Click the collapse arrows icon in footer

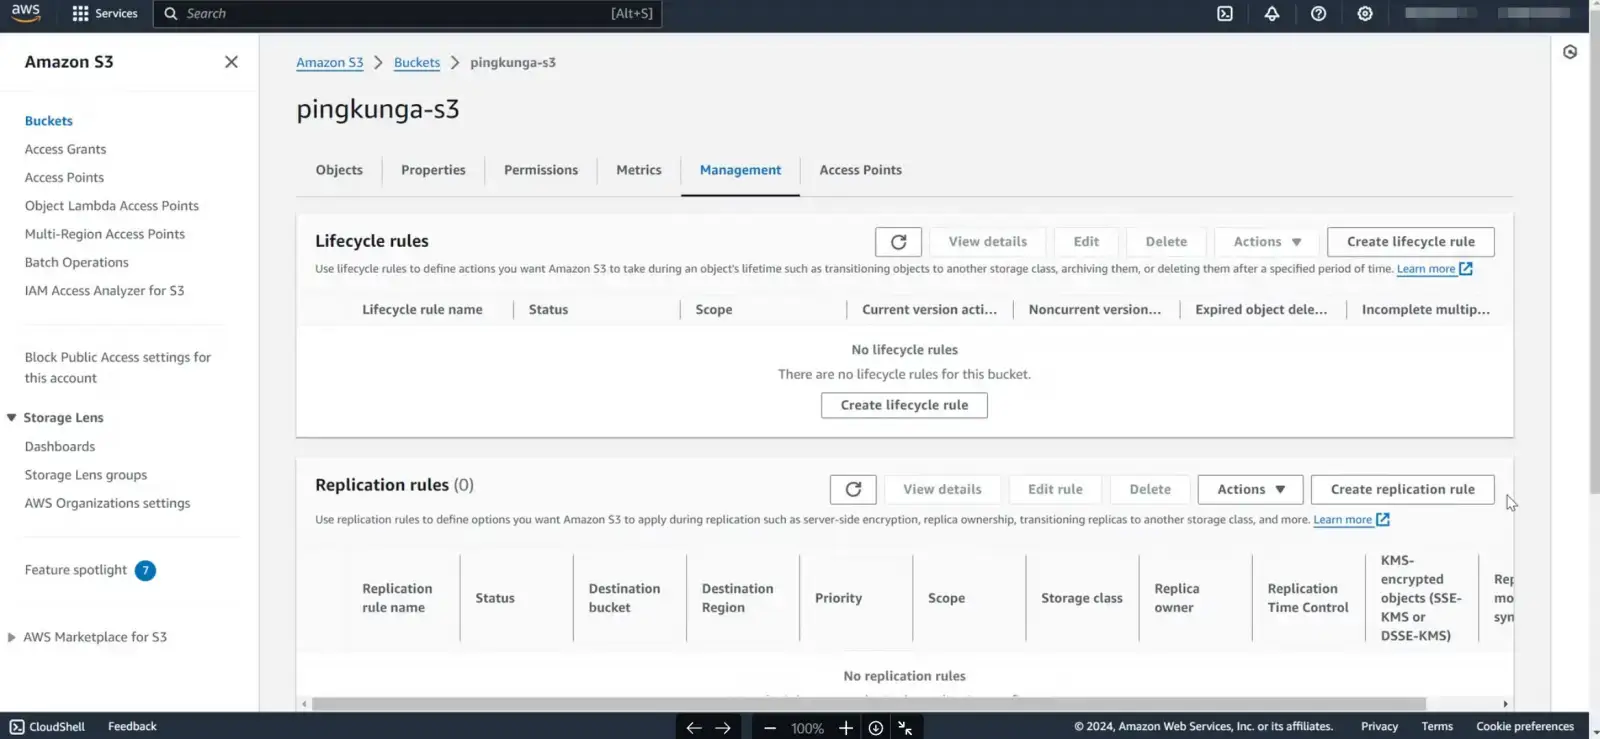pyautogui.click(x=905, y=728)
